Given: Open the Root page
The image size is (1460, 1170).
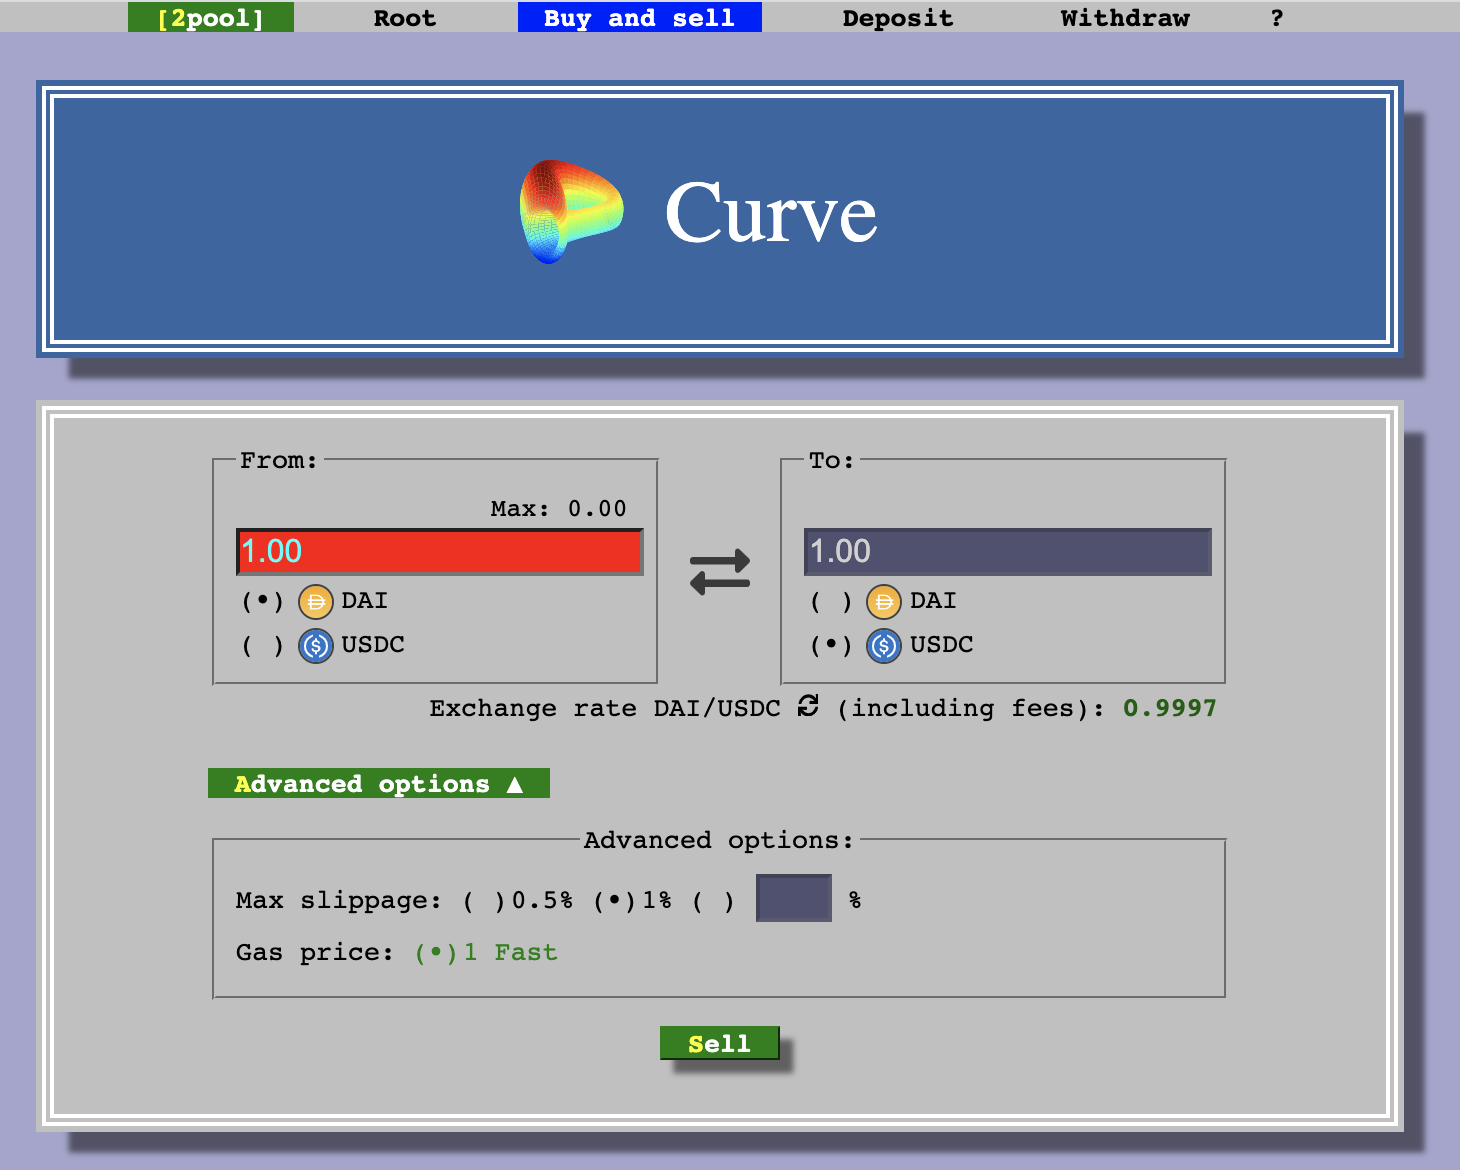Looking at the screenshot, I should click(404, 17).
